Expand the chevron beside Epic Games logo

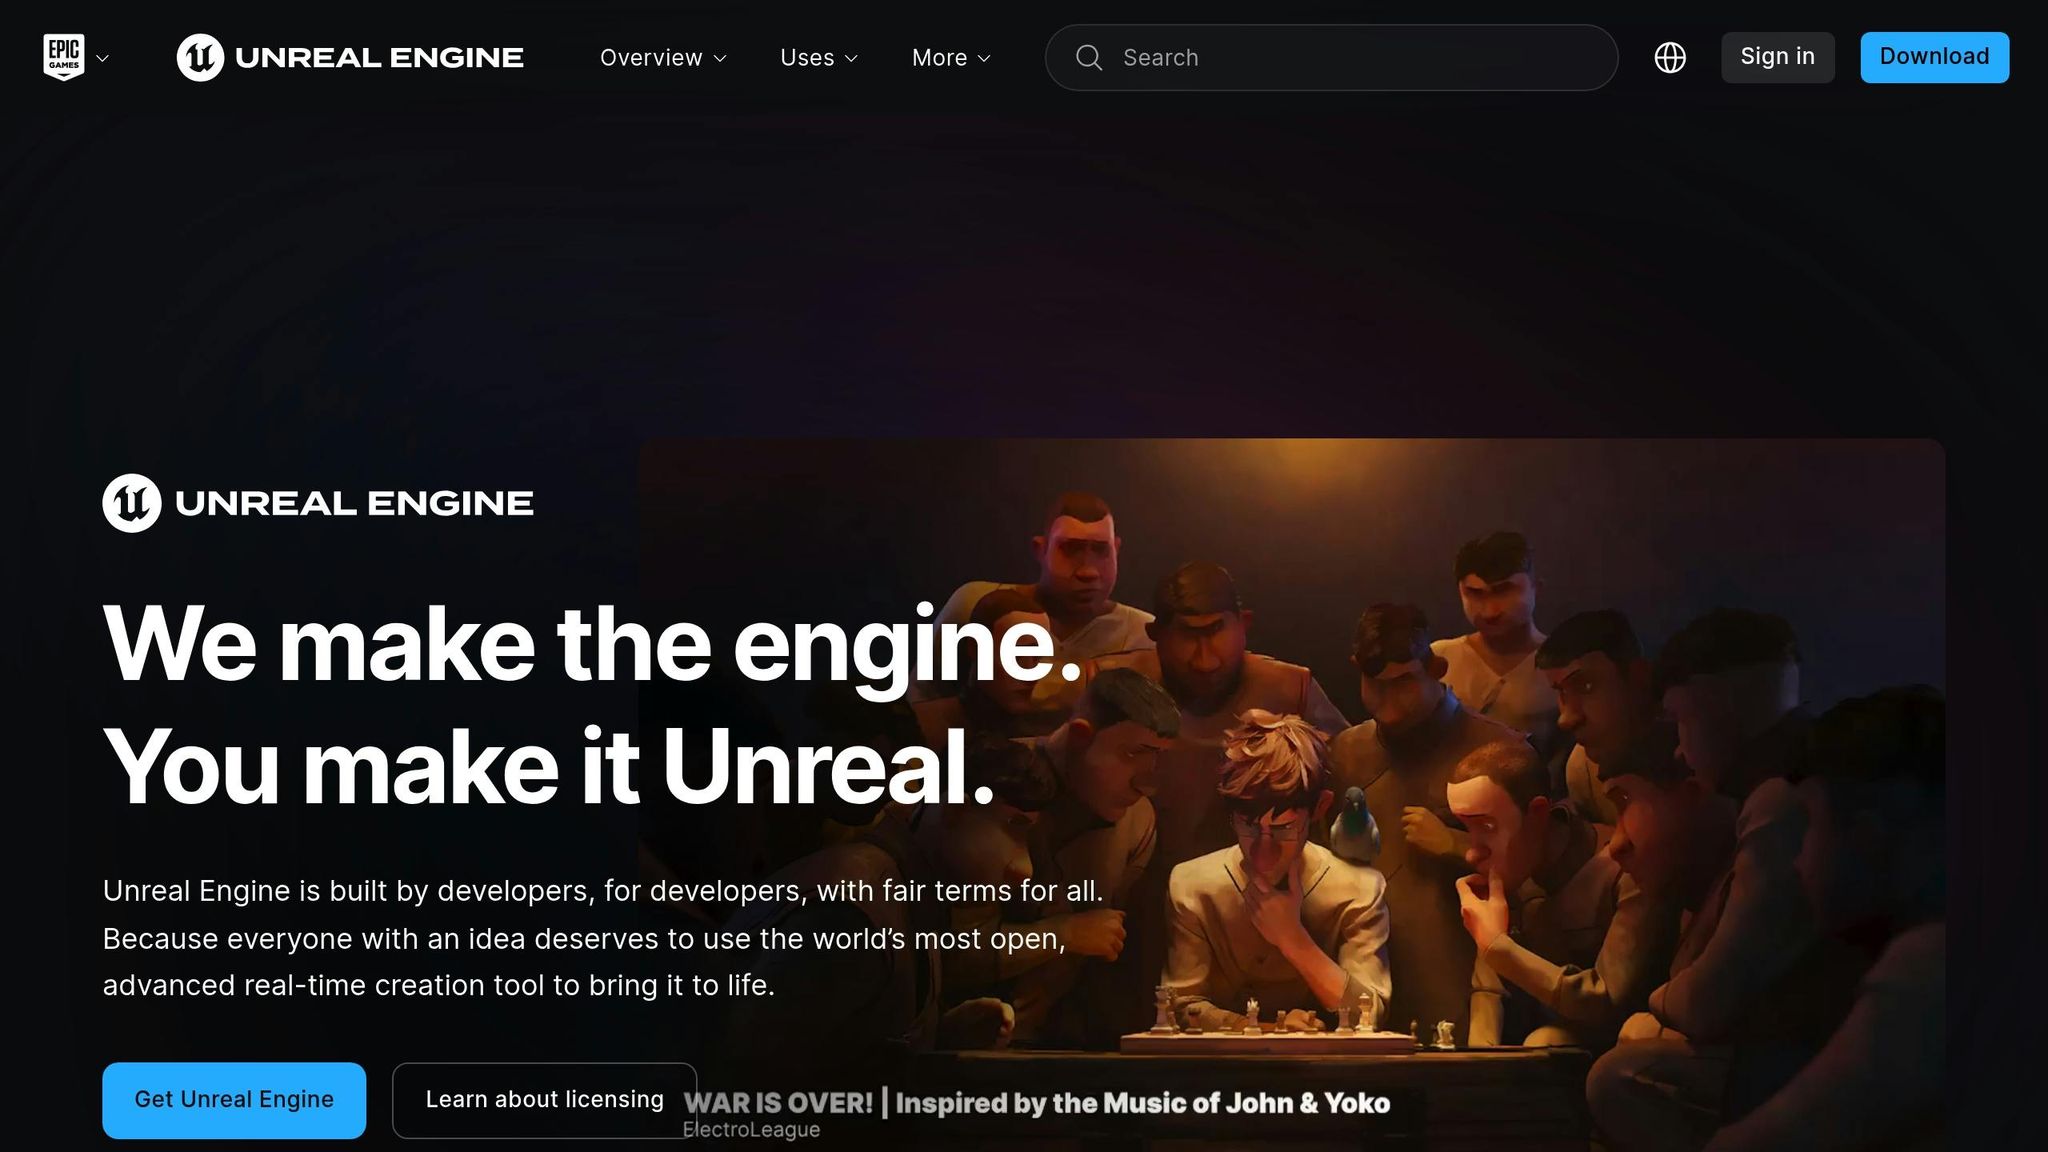tap(102, 58)
